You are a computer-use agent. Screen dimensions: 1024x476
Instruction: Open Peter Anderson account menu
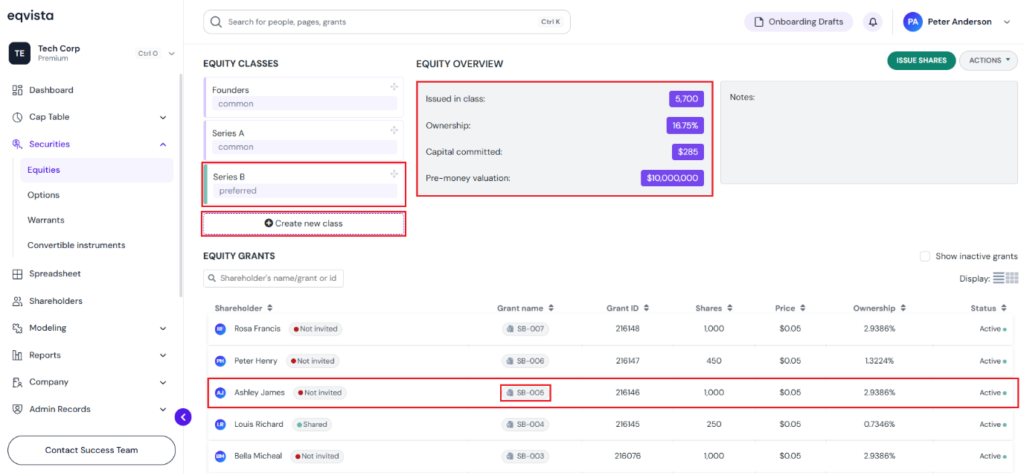(x=956, y=22)
